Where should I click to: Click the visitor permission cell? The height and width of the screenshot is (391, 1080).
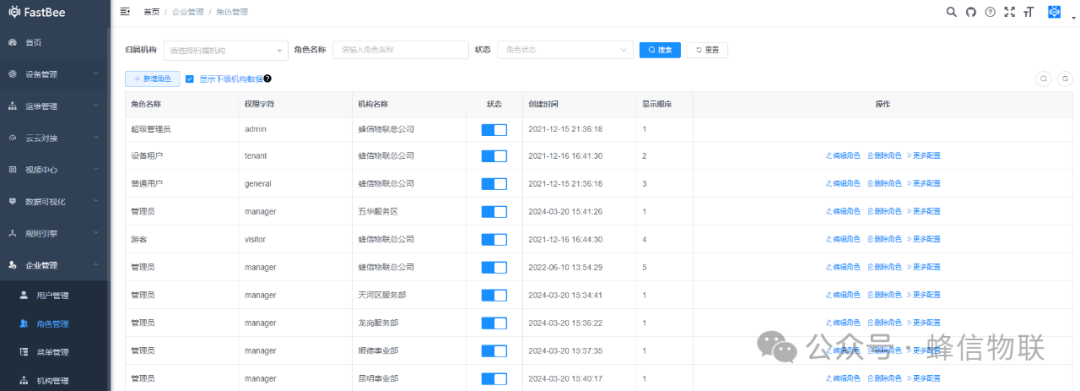tap(256, 240)
